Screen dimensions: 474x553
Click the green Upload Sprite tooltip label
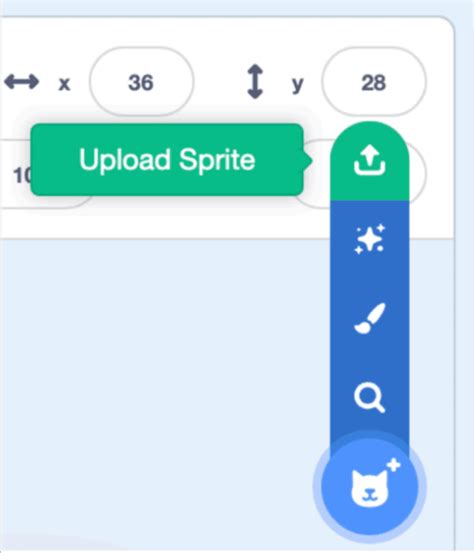(x=167, y=160)
